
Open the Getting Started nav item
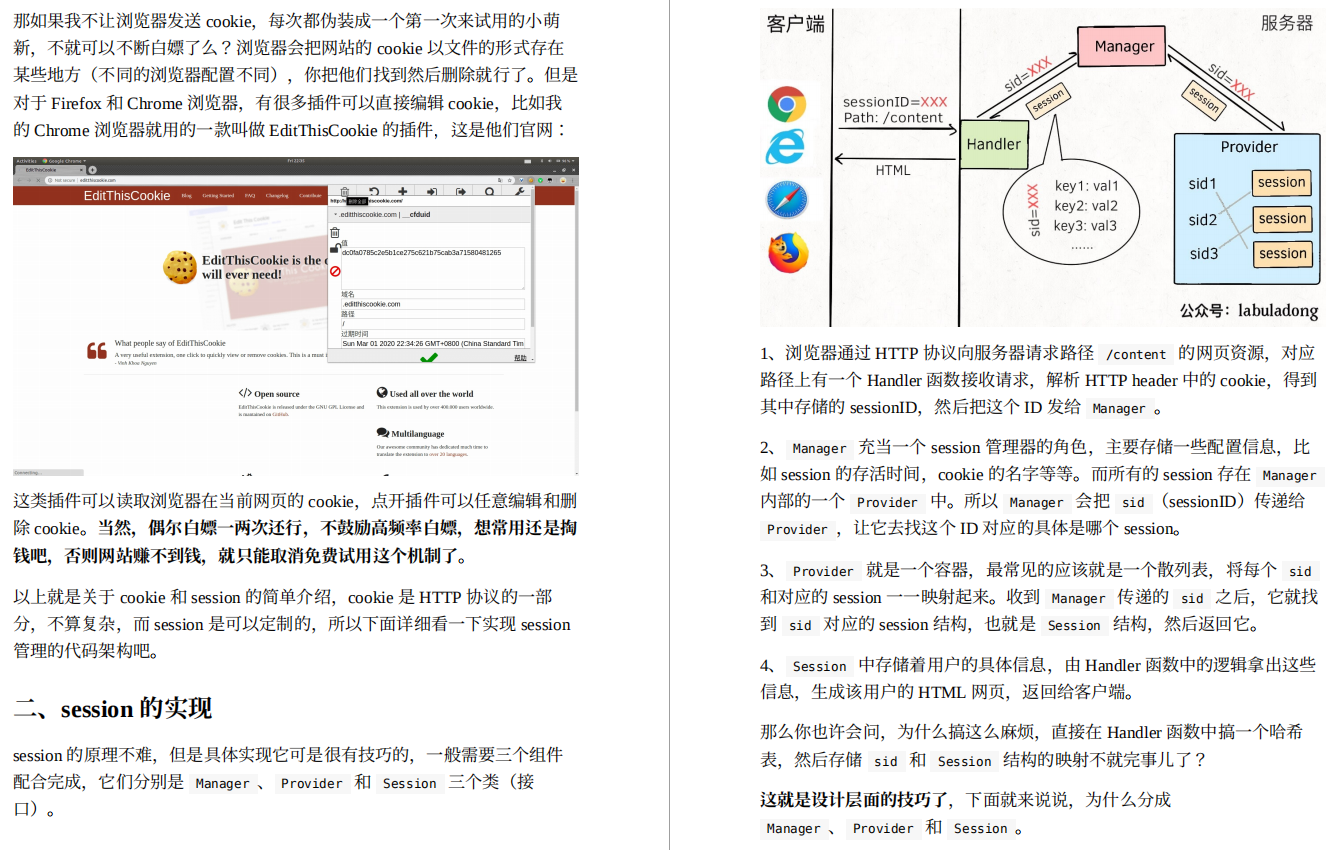coord(218,196)
